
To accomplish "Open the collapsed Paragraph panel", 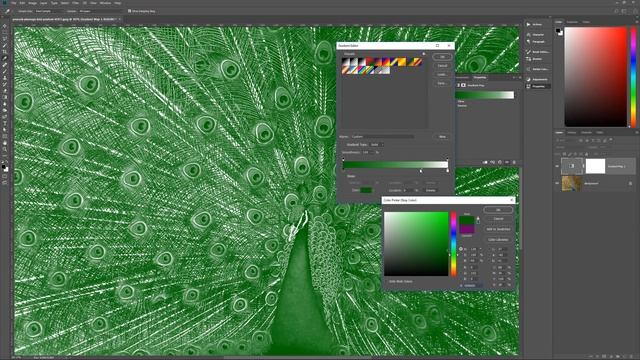I will tap(536, 42).
